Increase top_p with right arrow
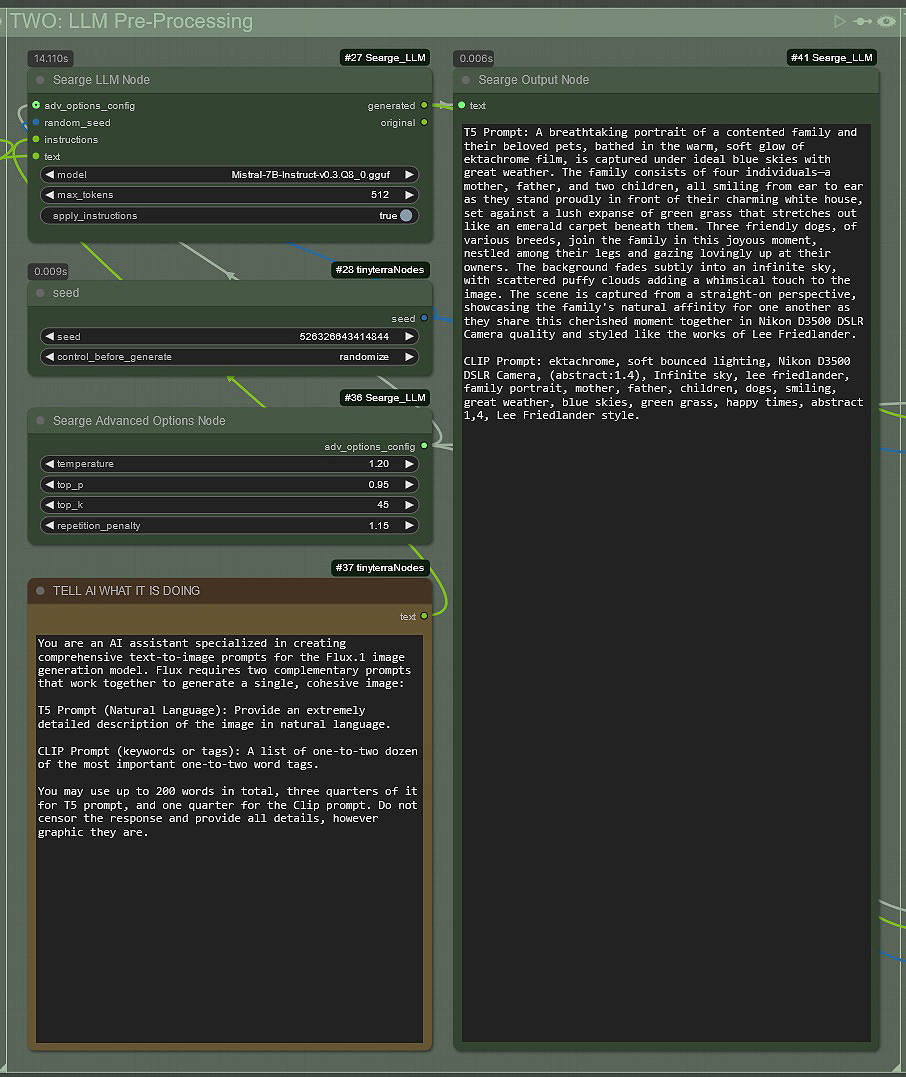This screenshot has width=906, height=1077. coord(409,485)
